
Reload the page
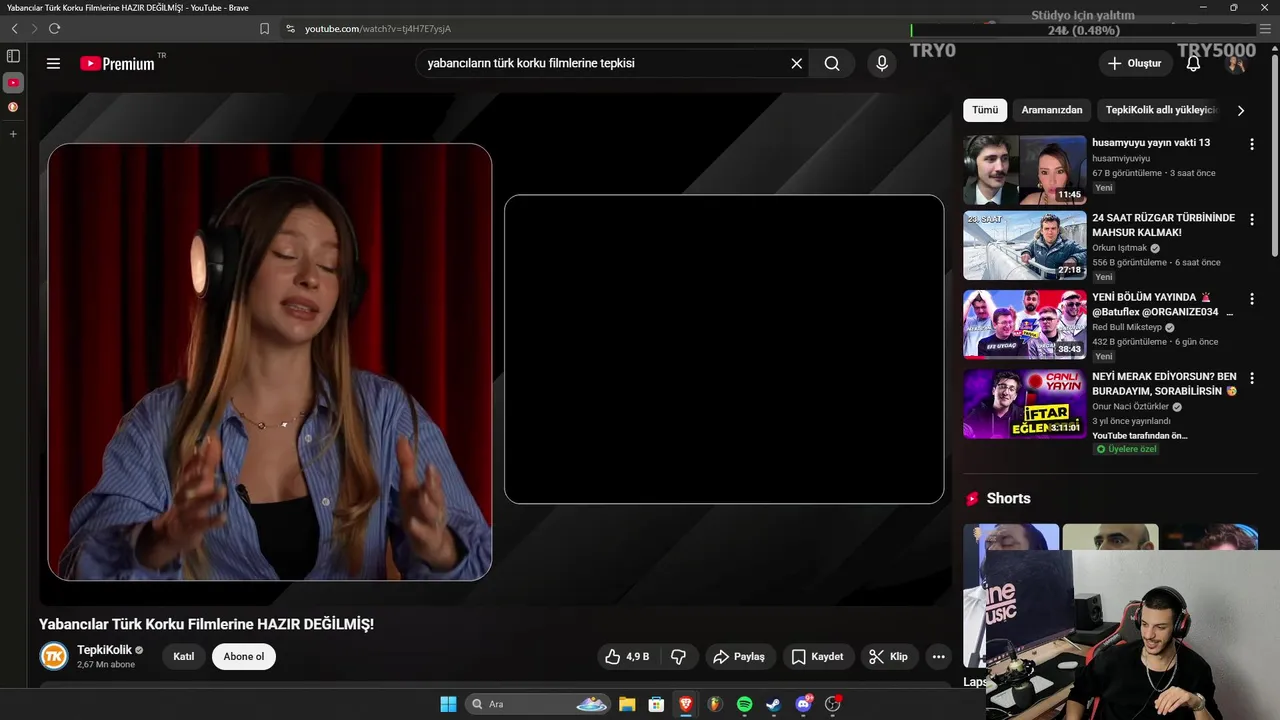coord(54,29)
